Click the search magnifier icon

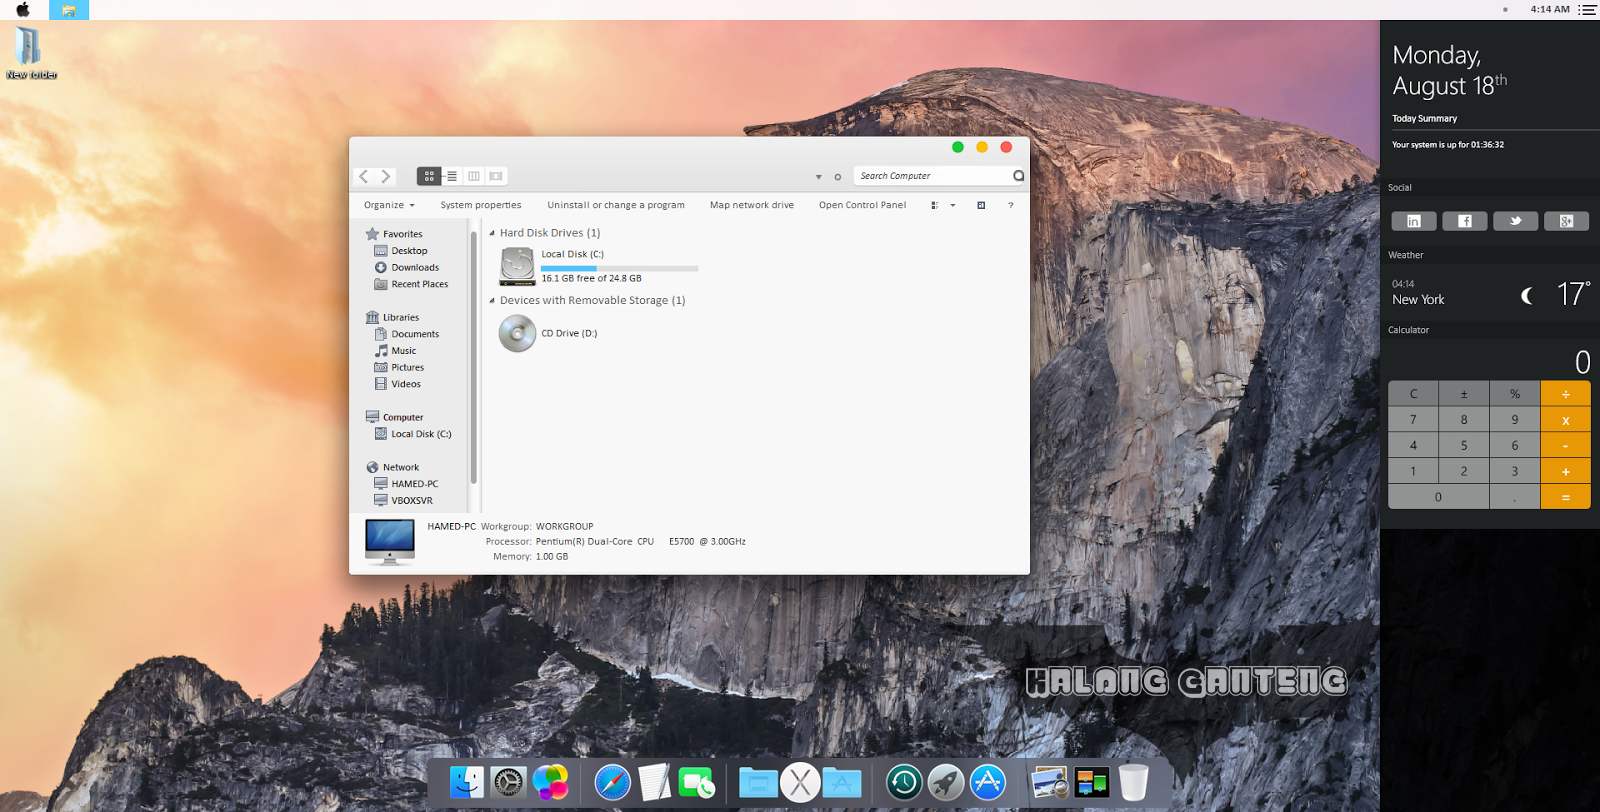point(1018,176)
